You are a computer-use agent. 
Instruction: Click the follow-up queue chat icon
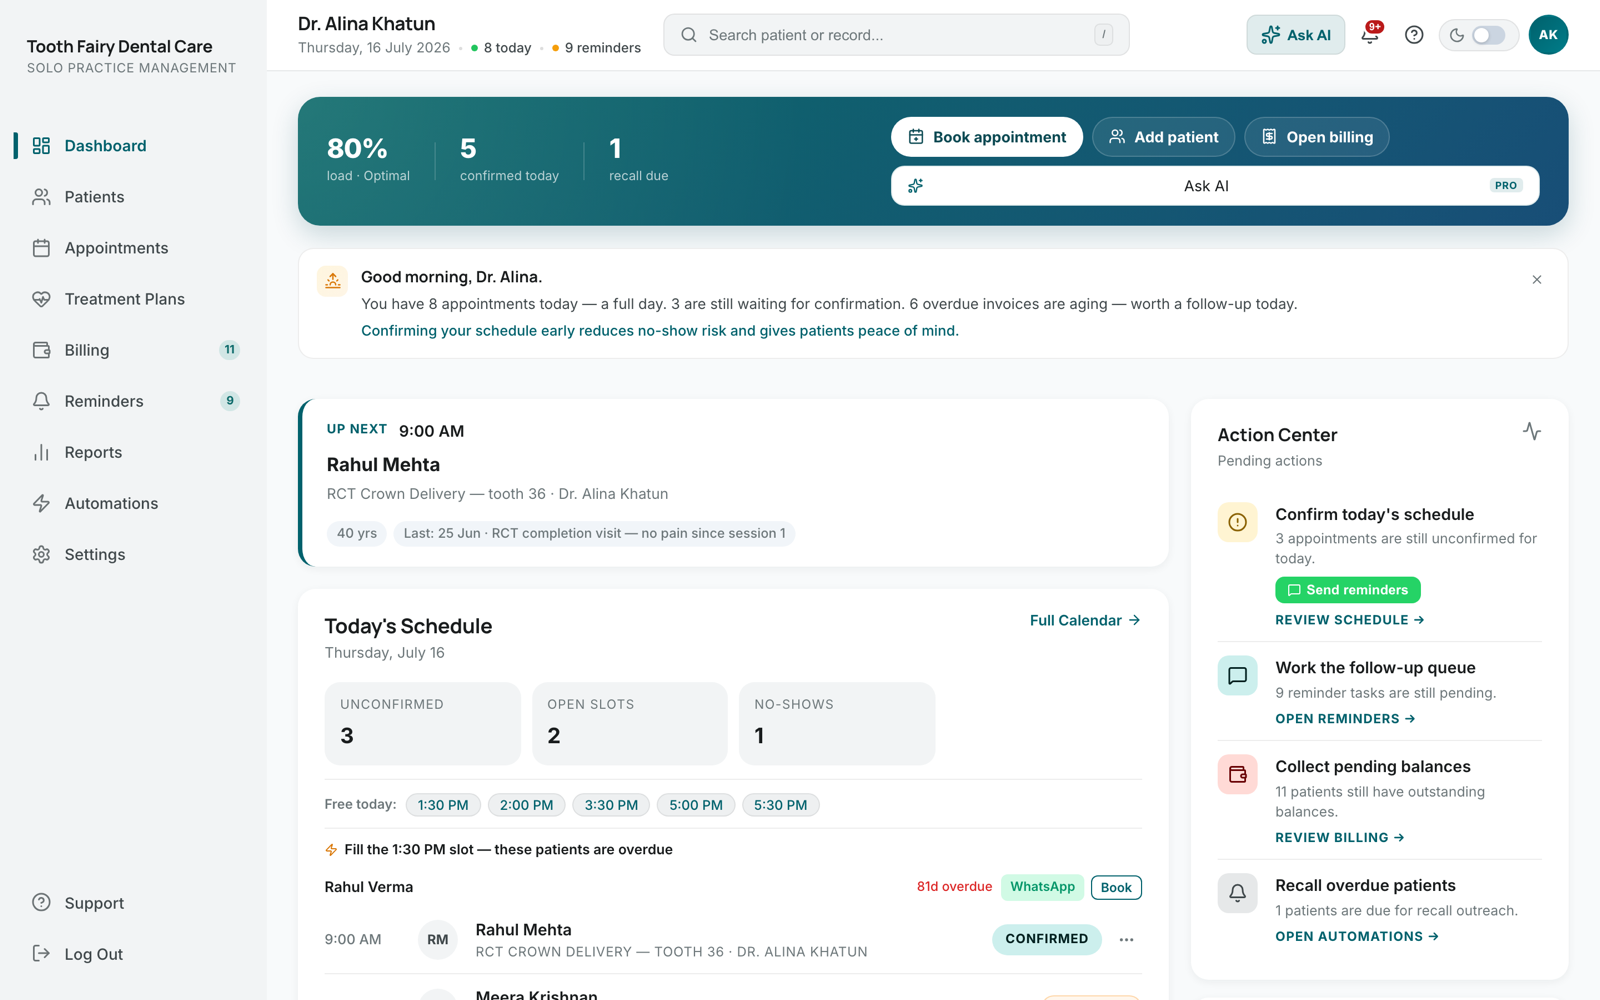point(1237,675)
